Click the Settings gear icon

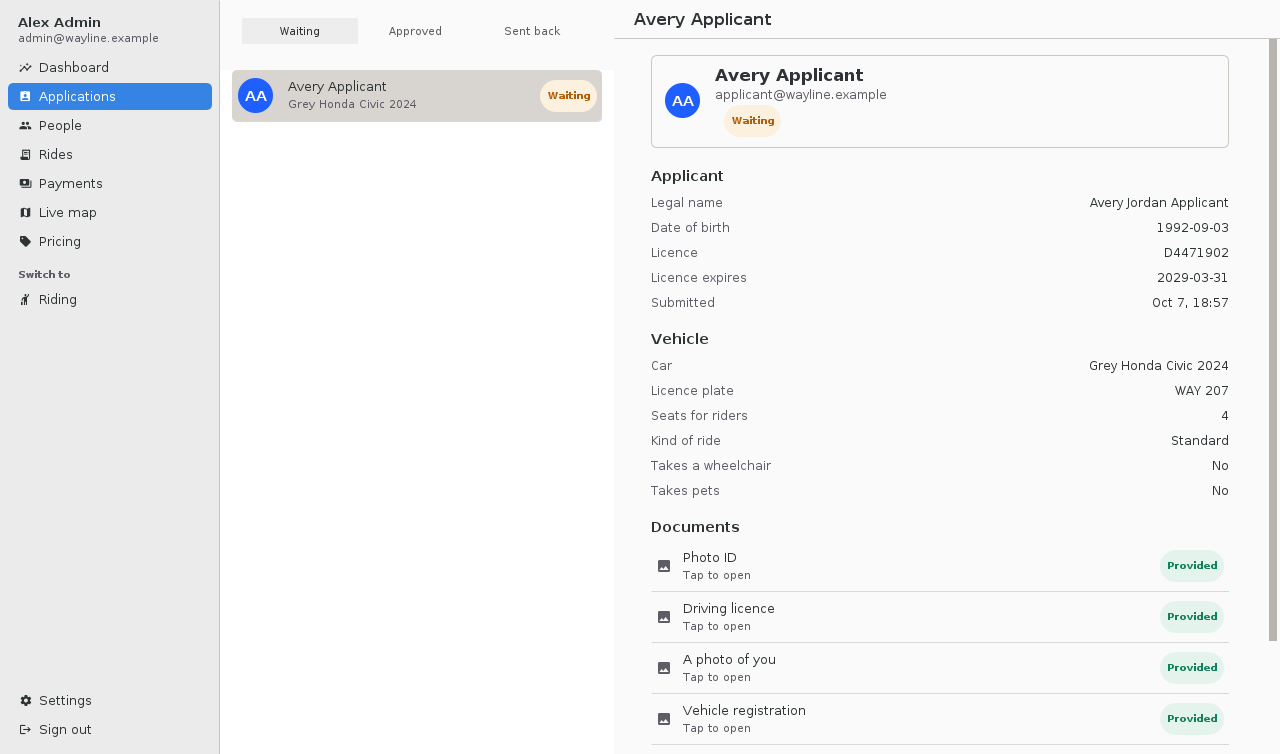pyautogui.click(x=25, y=701)
